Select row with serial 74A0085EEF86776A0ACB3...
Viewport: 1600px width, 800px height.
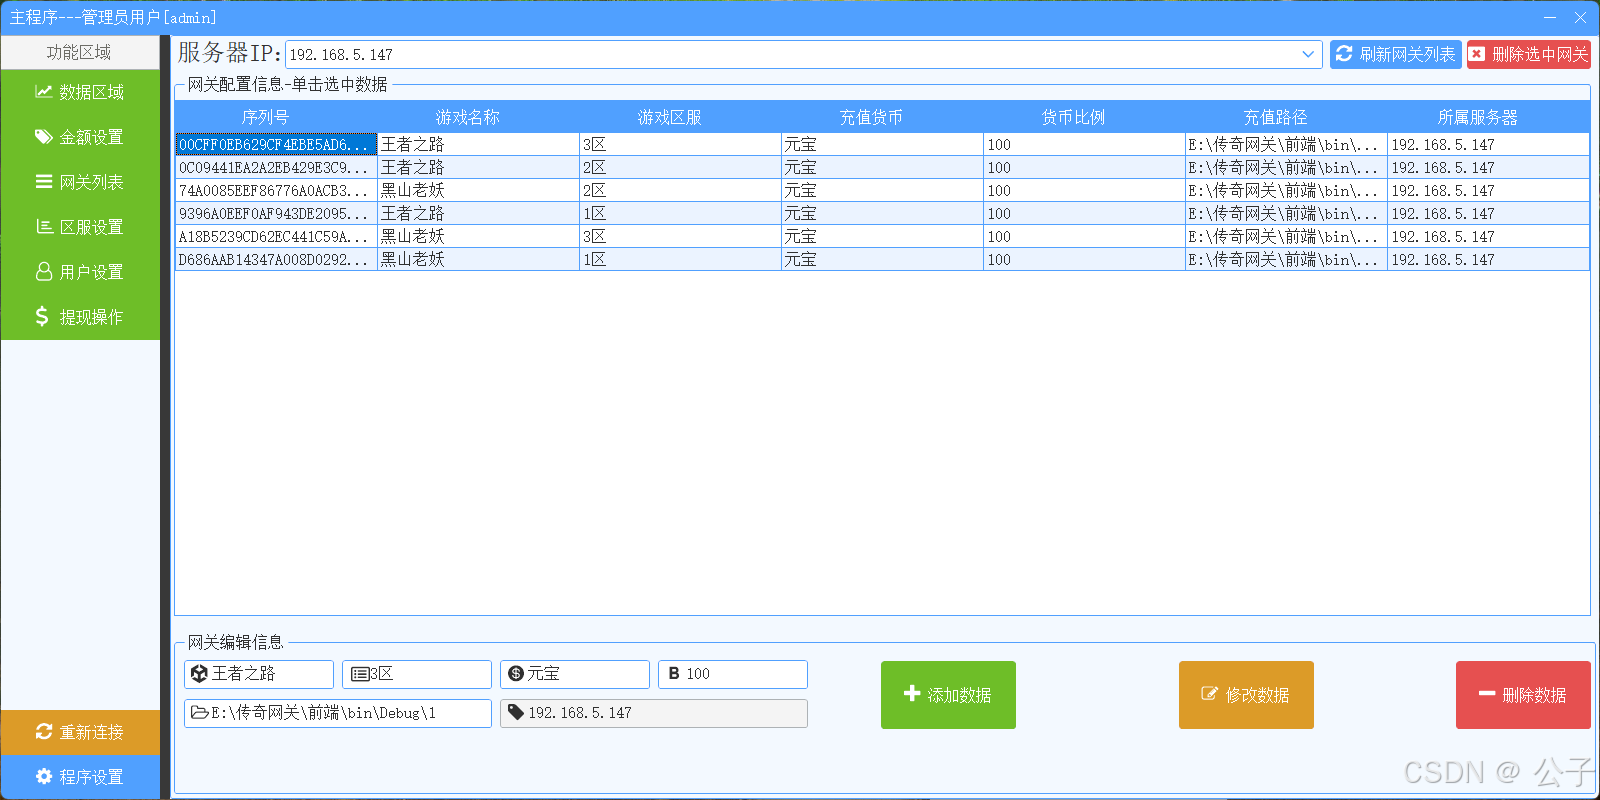882,191
